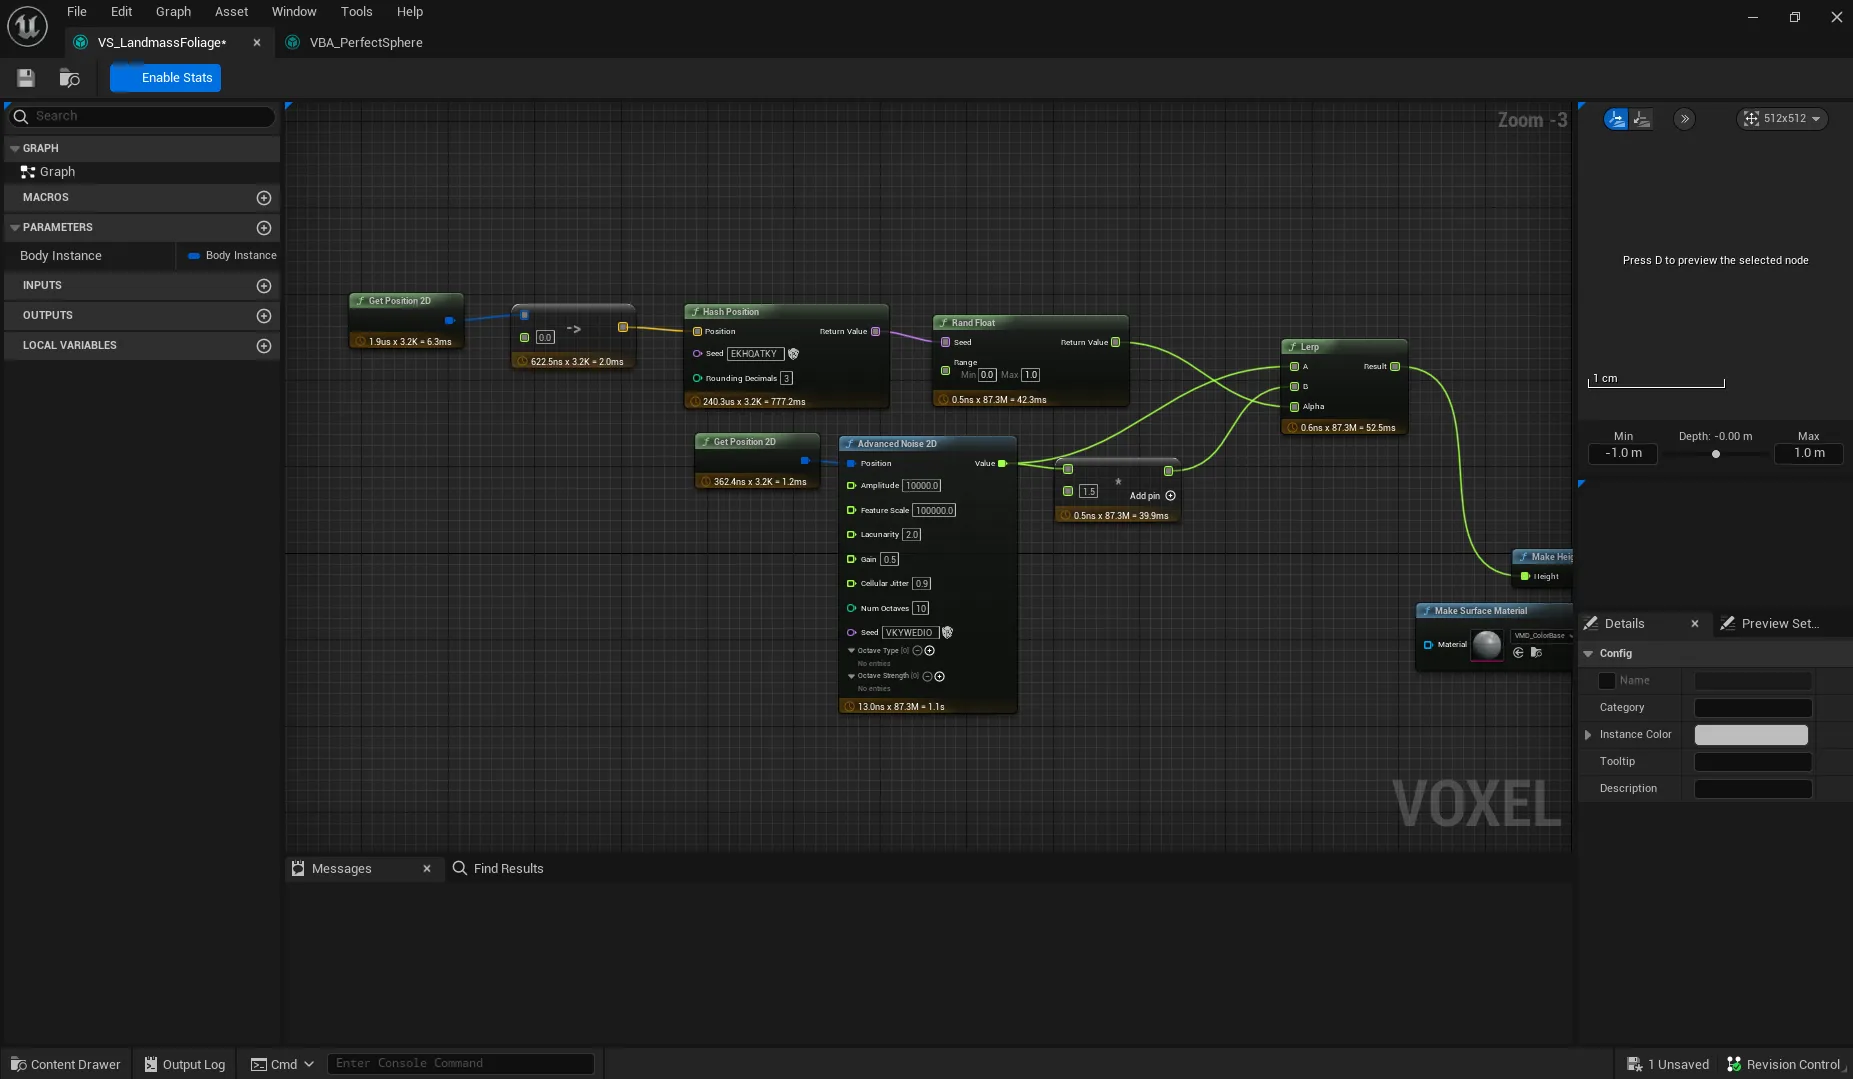Randomize the Hash Position seed using the dice icon
The width and height of the screenshot is (1853, 1079).
[x=793, y=353]
